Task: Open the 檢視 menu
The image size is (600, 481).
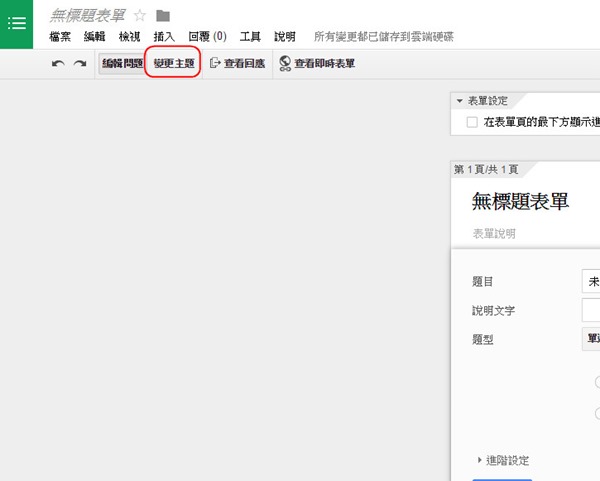Action: coord(129,37)
